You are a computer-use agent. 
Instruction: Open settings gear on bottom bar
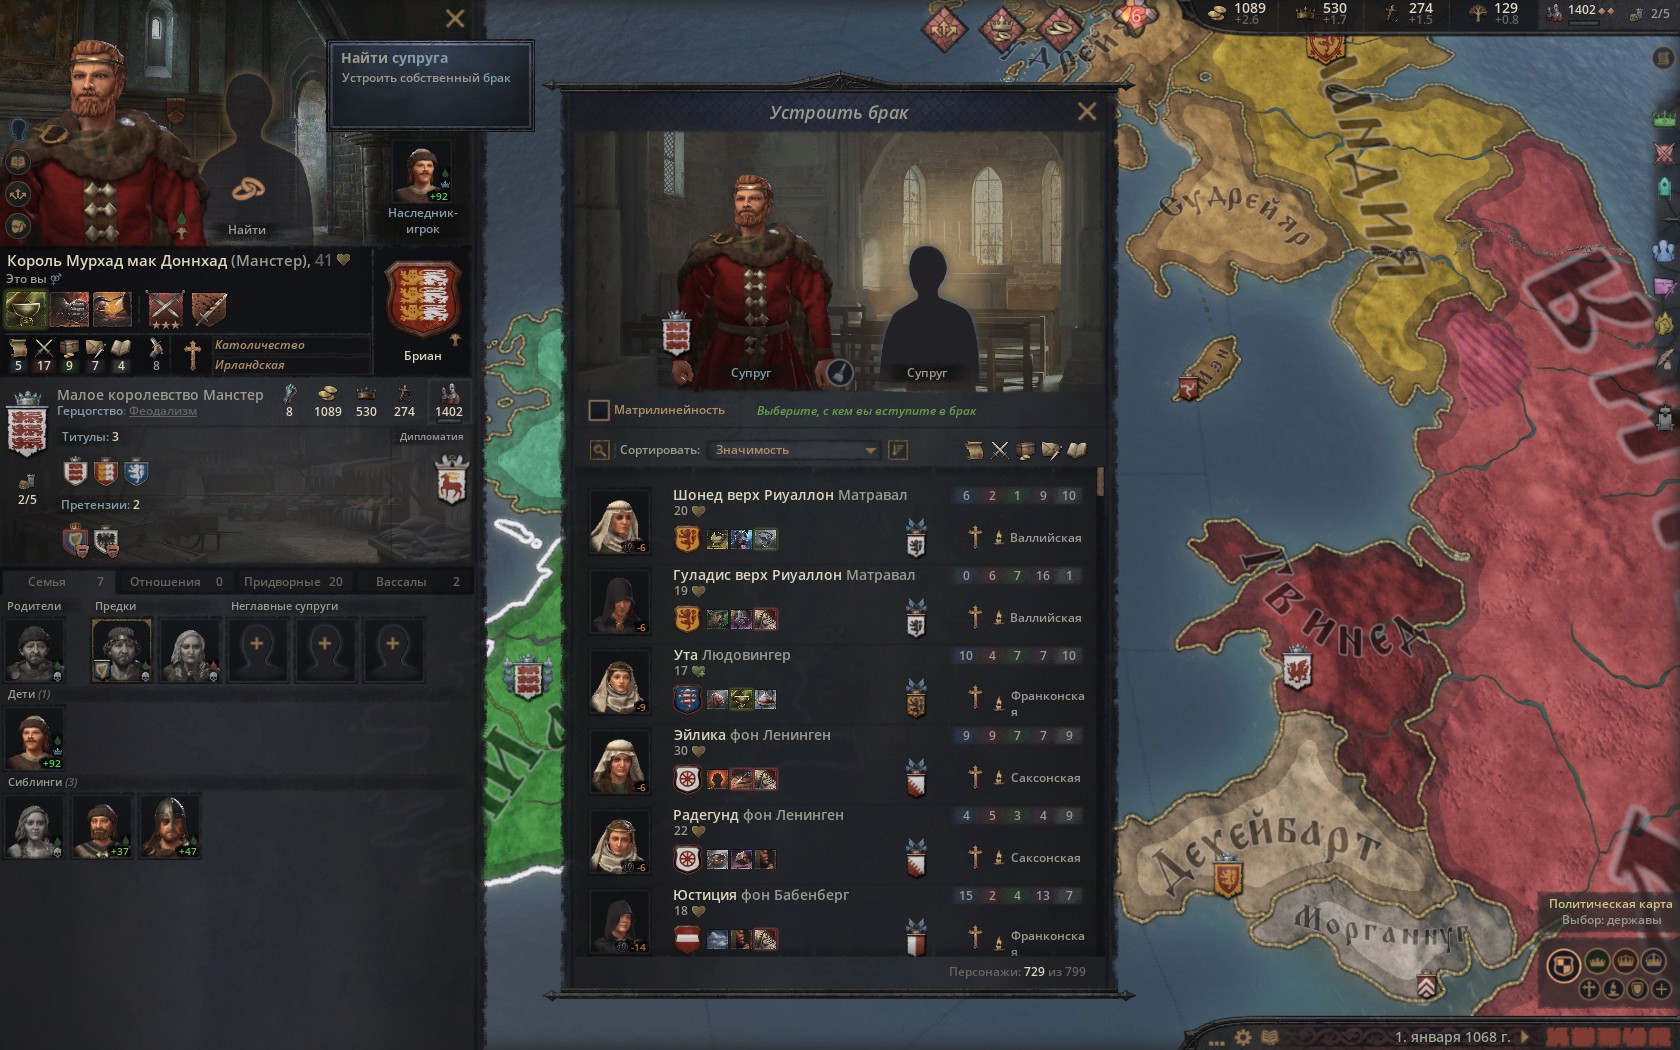(1243, 1037)
